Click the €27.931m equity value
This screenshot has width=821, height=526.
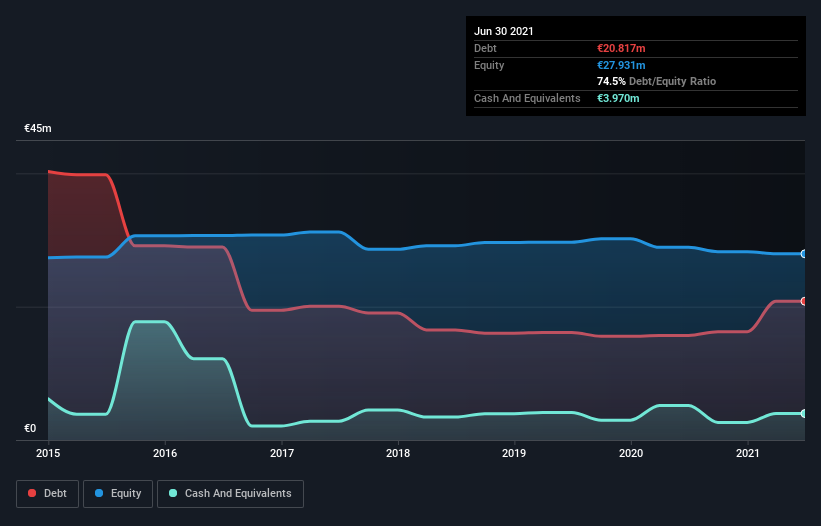pyautogui.click(x=621, y=65)
